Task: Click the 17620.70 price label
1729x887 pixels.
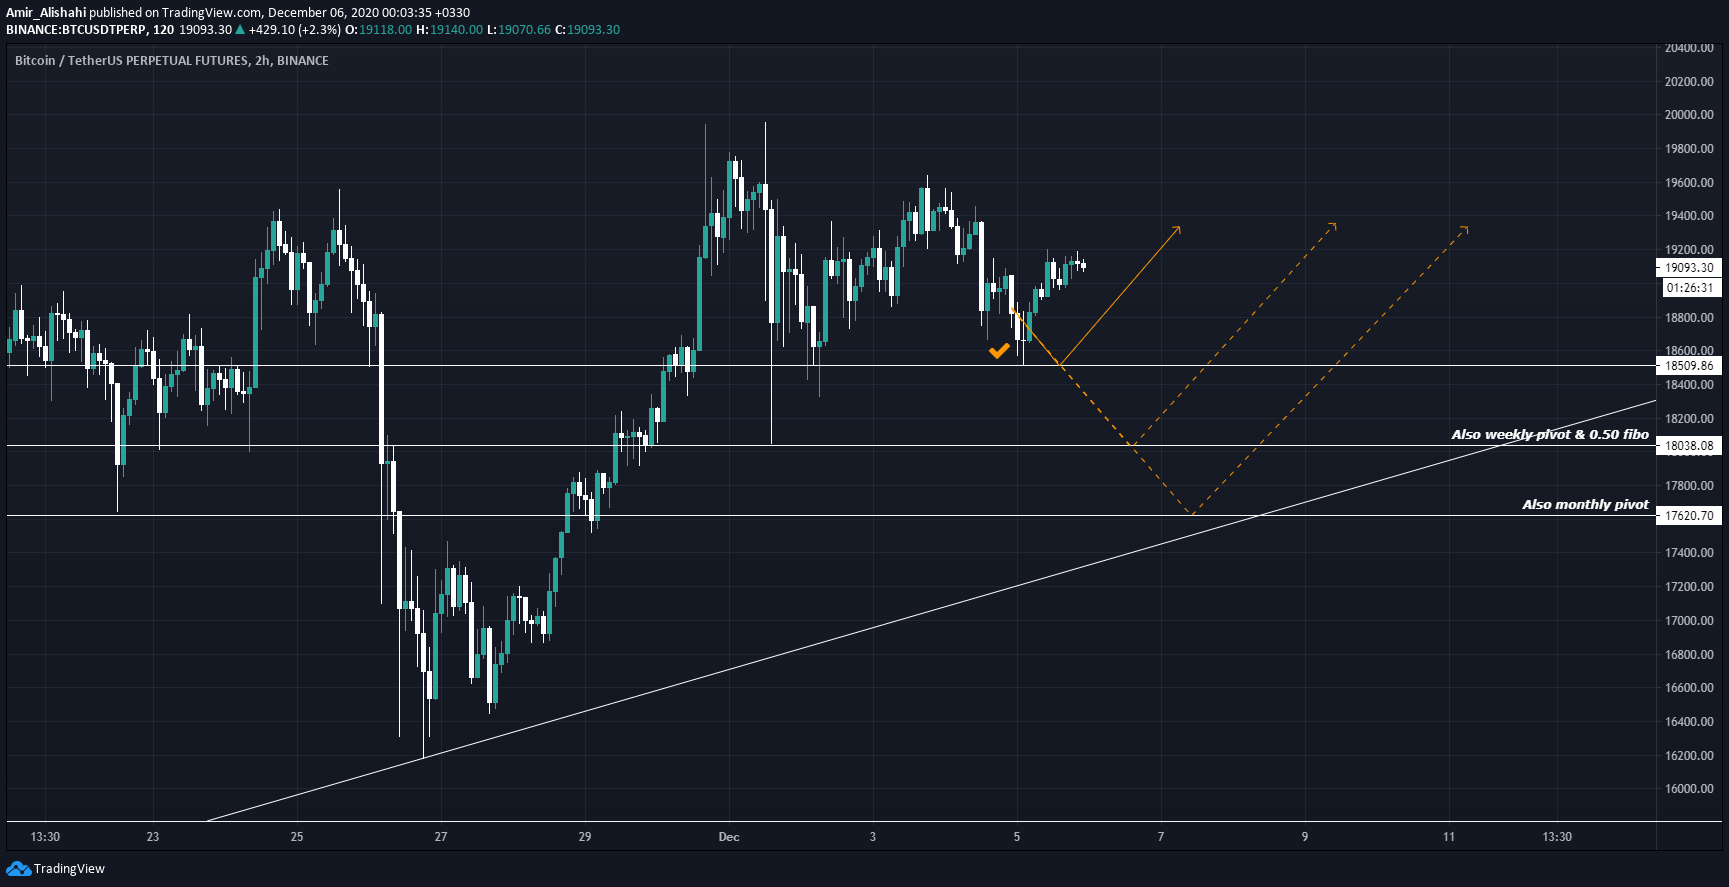Action: pos(1689,516)
